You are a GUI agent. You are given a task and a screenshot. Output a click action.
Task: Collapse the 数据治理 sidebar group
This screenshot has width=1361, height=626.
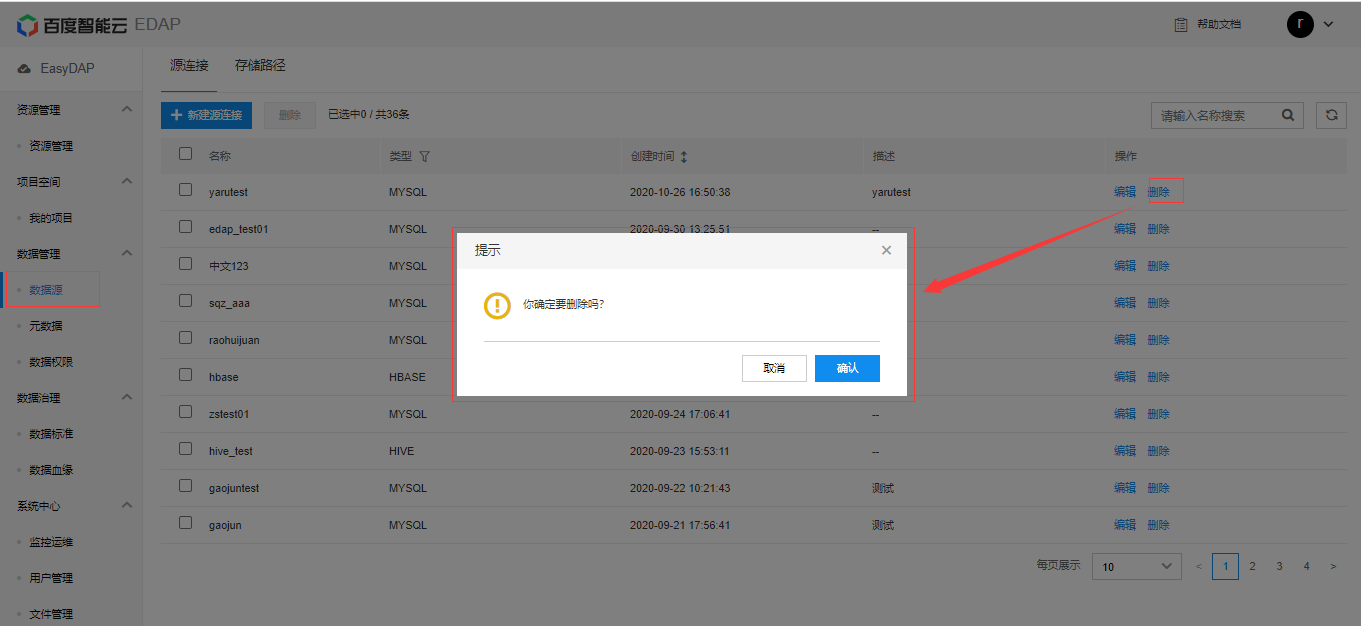pos(127,397)
